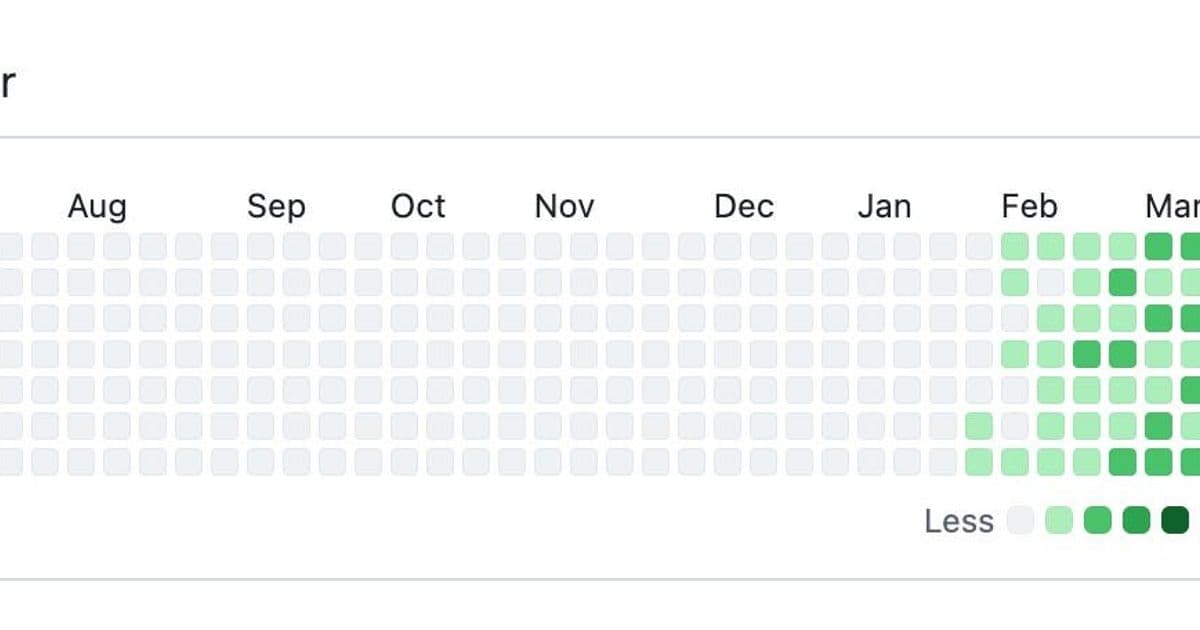Screen dimensions: 1200x630
Task: Select leftmost green cell in second-to-last row
Action: tap(979, 426)
